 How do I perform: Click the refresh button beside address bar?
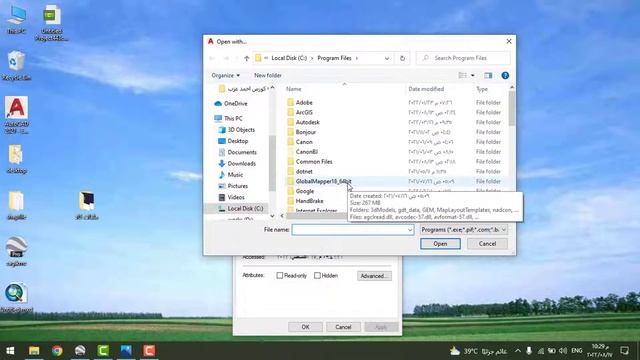coord(402,58)
